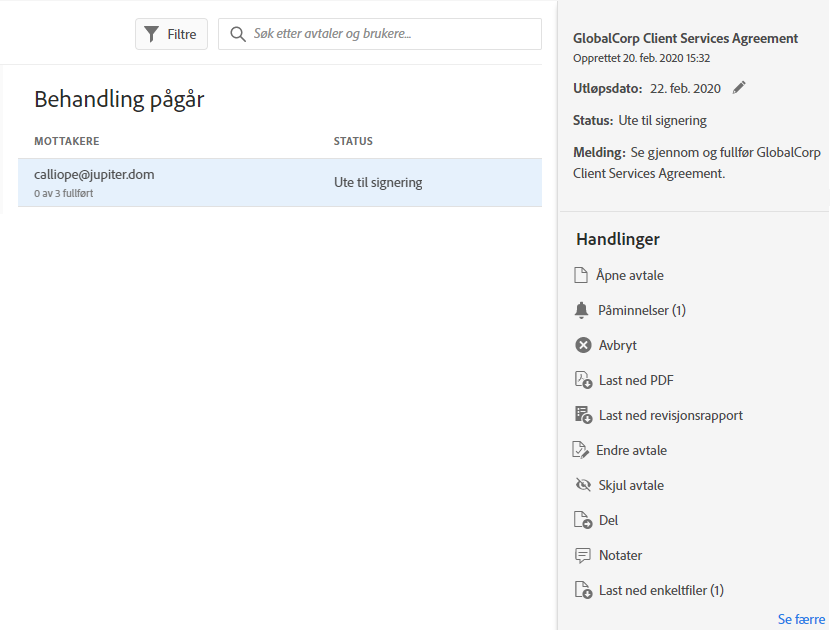Choose Påminnelser (1) from actions
The height and width of the screenshot is (630, 830).
pos(641,310)
